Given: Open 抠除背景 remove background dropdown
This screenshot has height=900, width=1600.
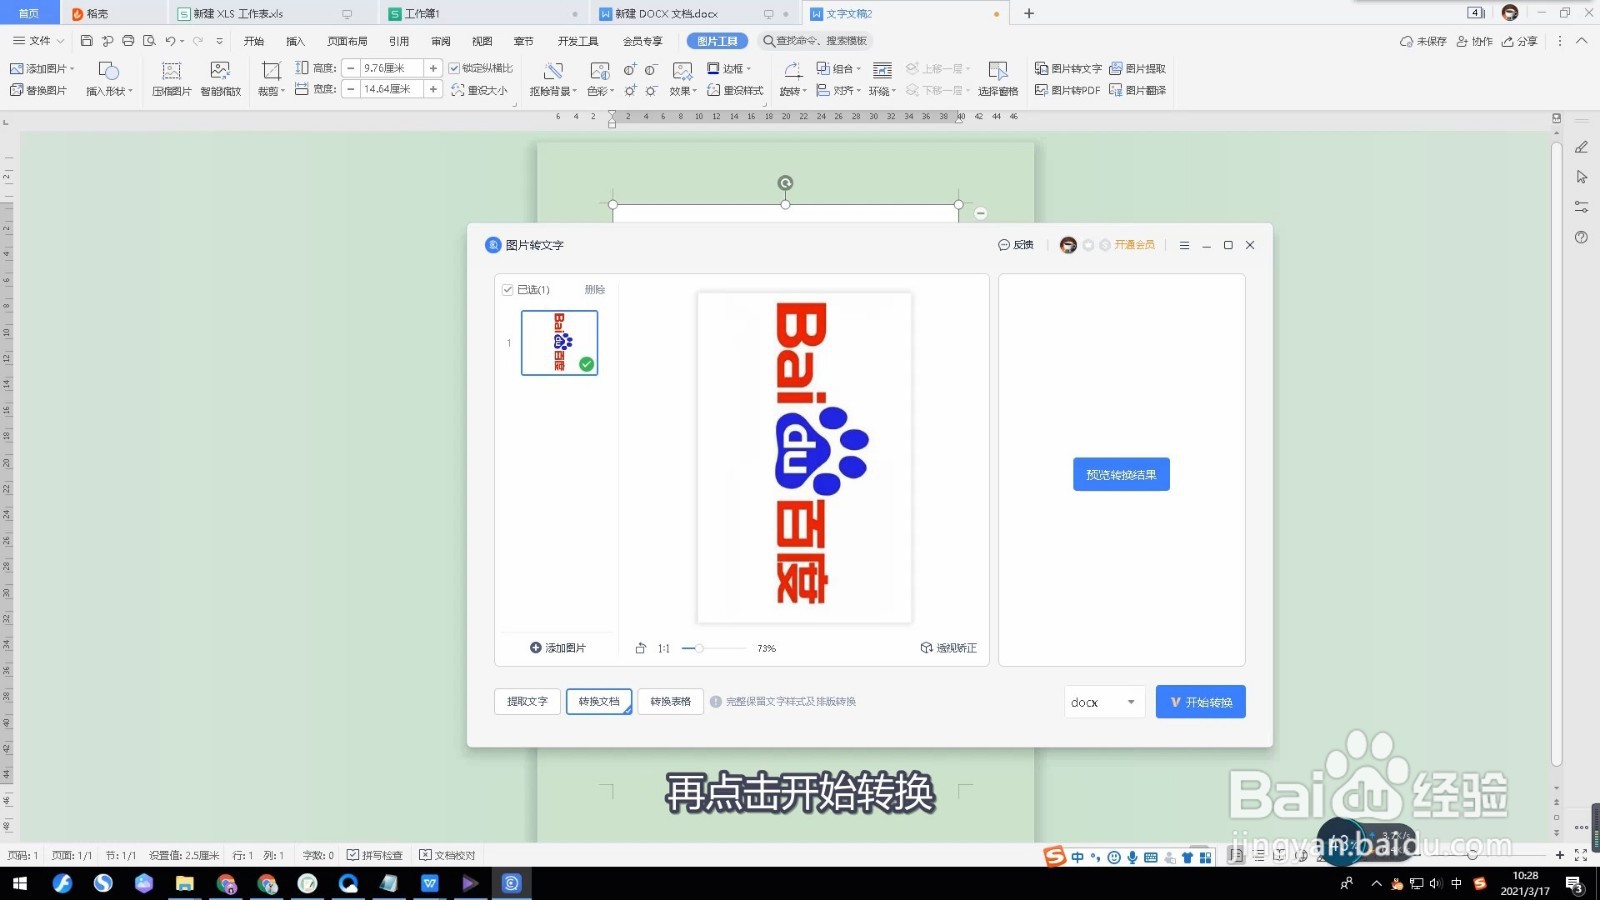Looking at the screenshot, I should point(553,91).
